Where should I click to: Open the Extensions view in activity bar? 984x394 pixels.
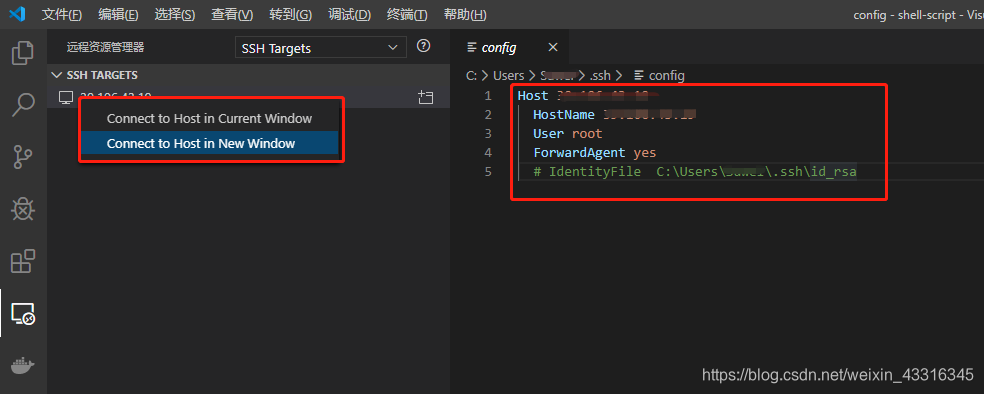23,261
